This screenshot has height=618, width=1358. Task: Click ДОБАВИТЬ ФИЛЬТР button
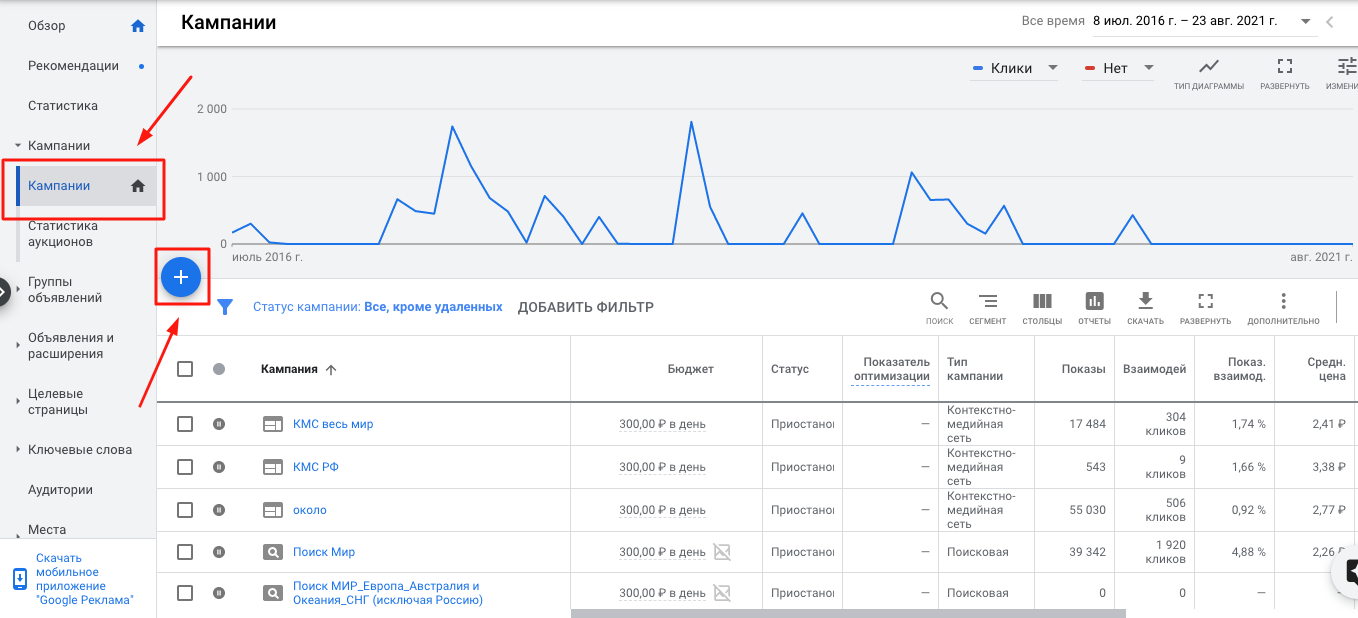point(586,307)
